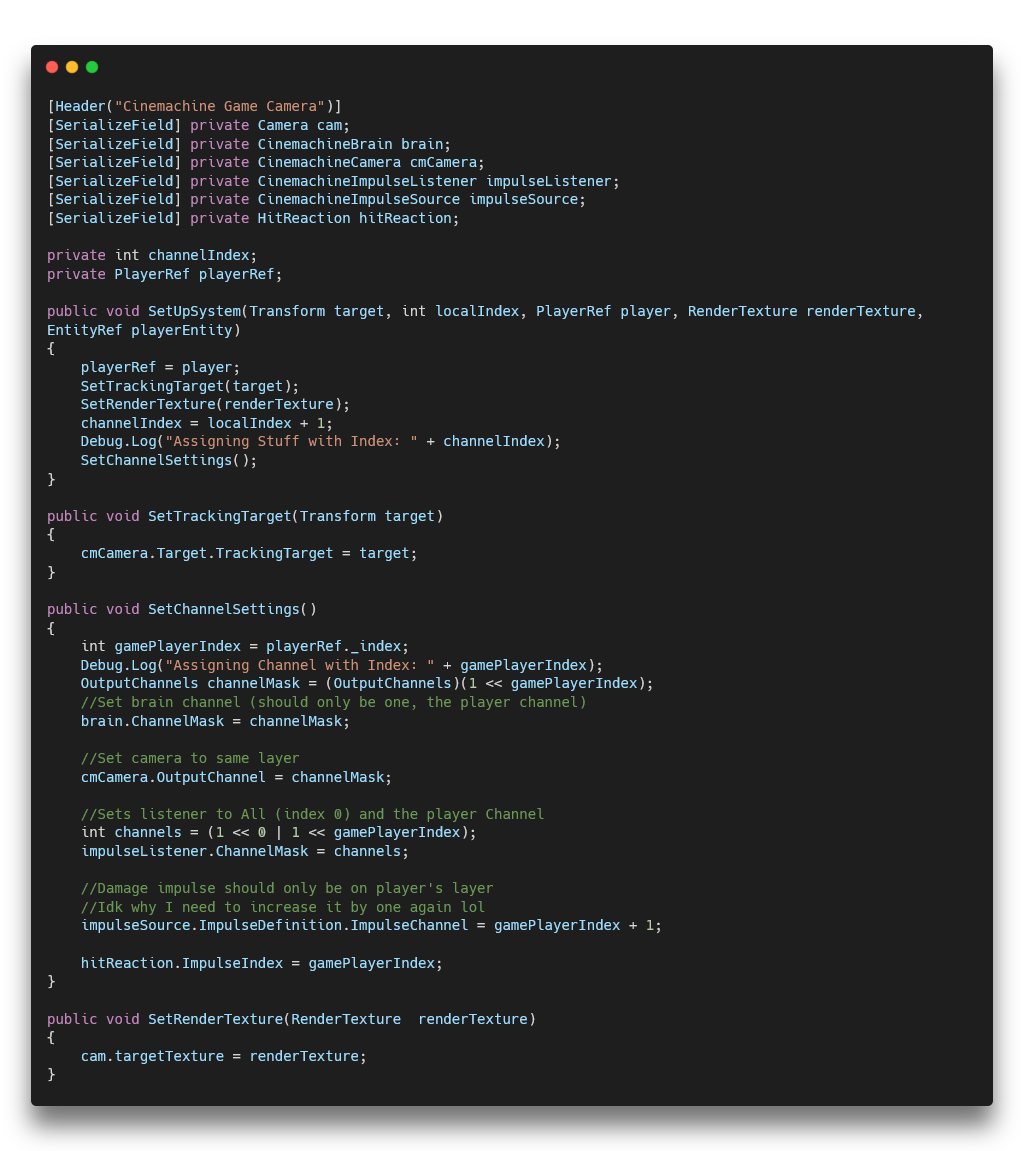Click the cam.targetTexture assignment line
Image resolution: width=1024 pixels, height=1151 pixels.
223,1056
